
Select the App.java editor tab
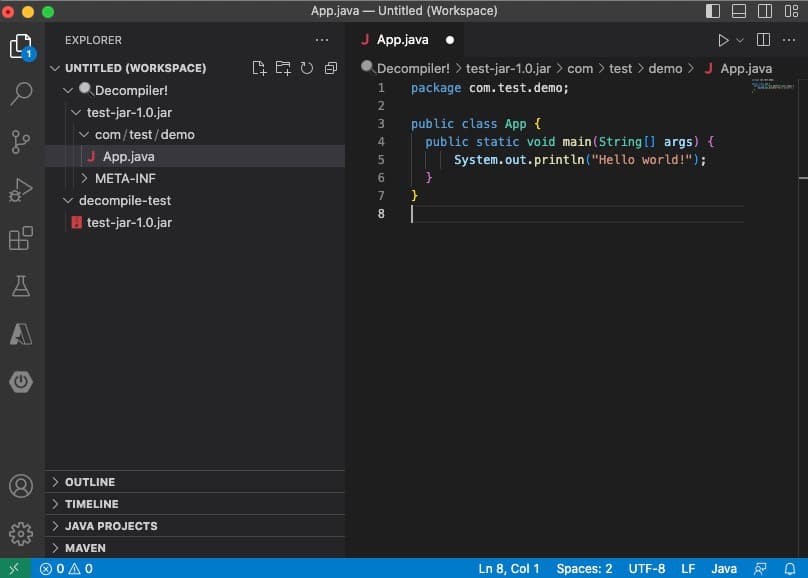pos(402,40)
